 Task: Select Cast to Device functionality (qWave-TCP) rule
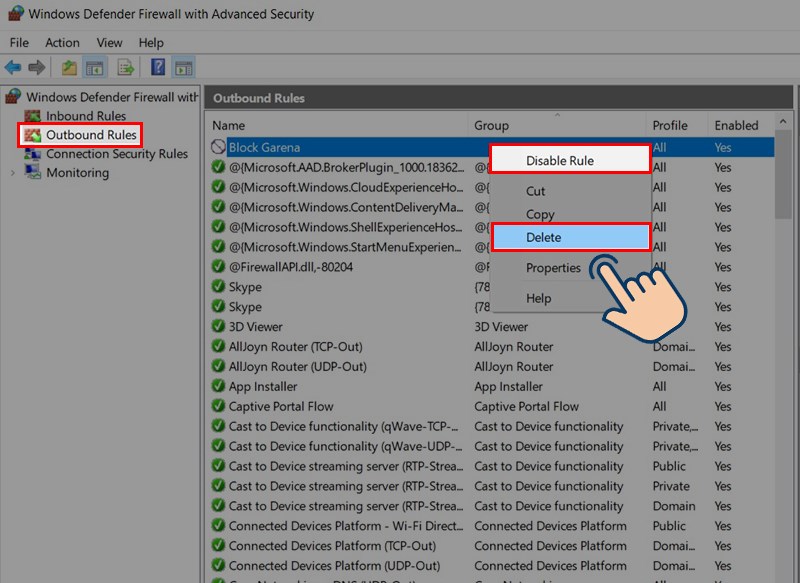[343, 426]
